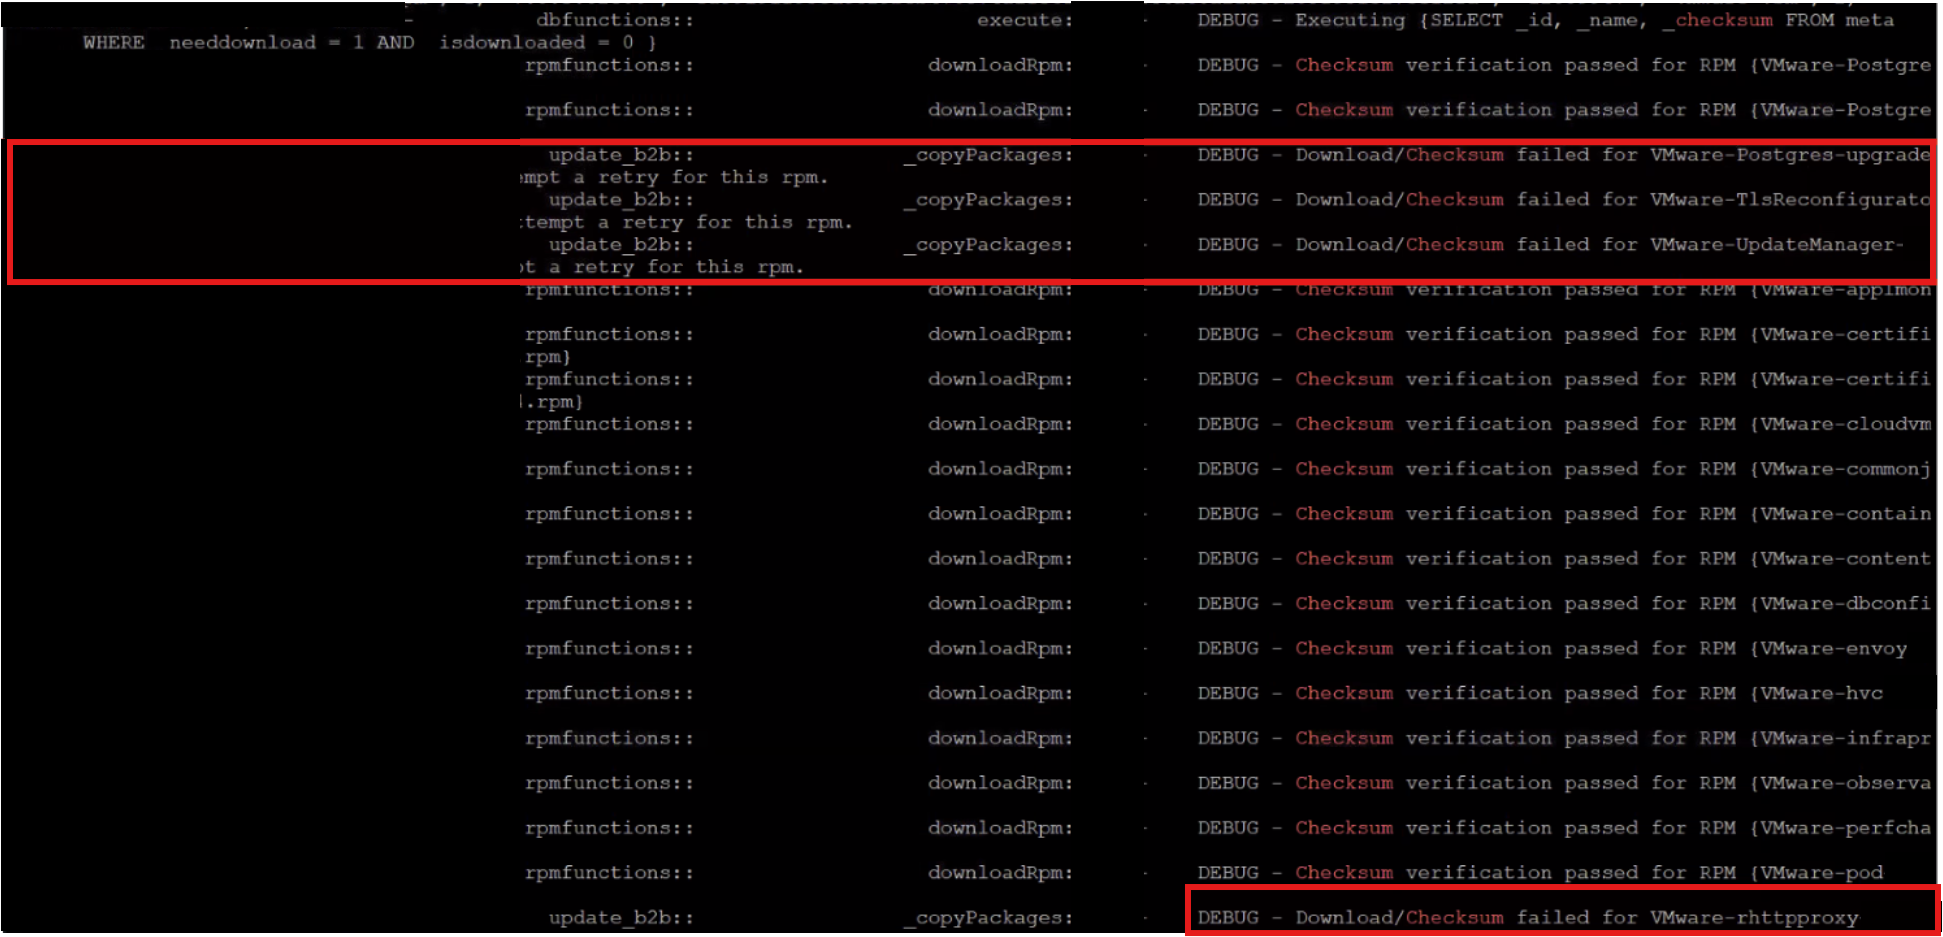Select the 'Executing {SELECT _id, _name' message
Screen dimensions: 1943x937
pos(1470,20)
